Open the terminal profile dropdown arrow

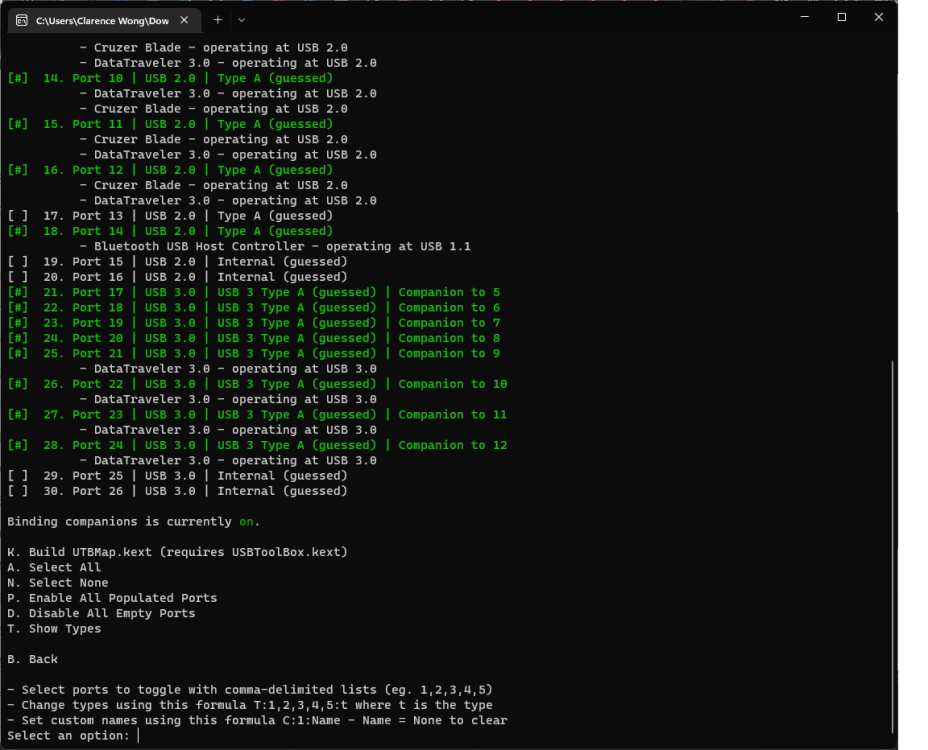[x=241, y=20]
